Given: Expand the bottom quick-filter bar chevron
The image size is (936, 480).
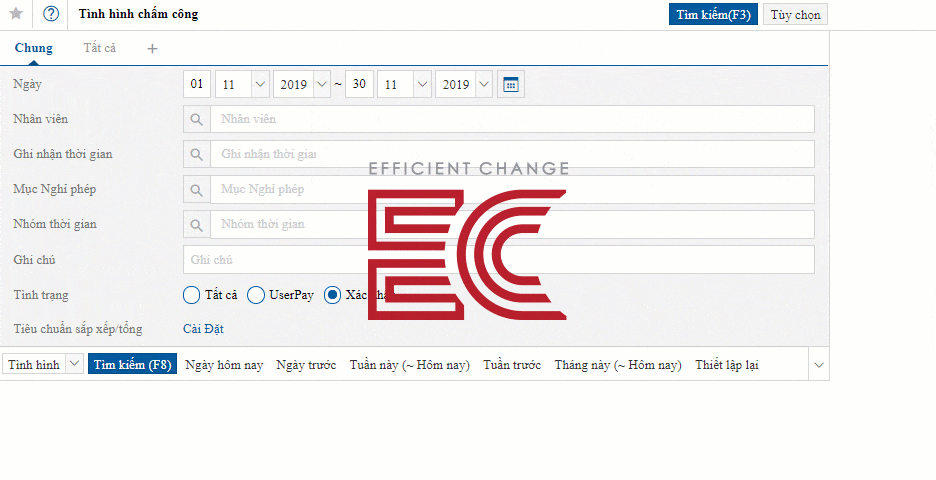Looking at the screenshot, I should pos(819,365).
